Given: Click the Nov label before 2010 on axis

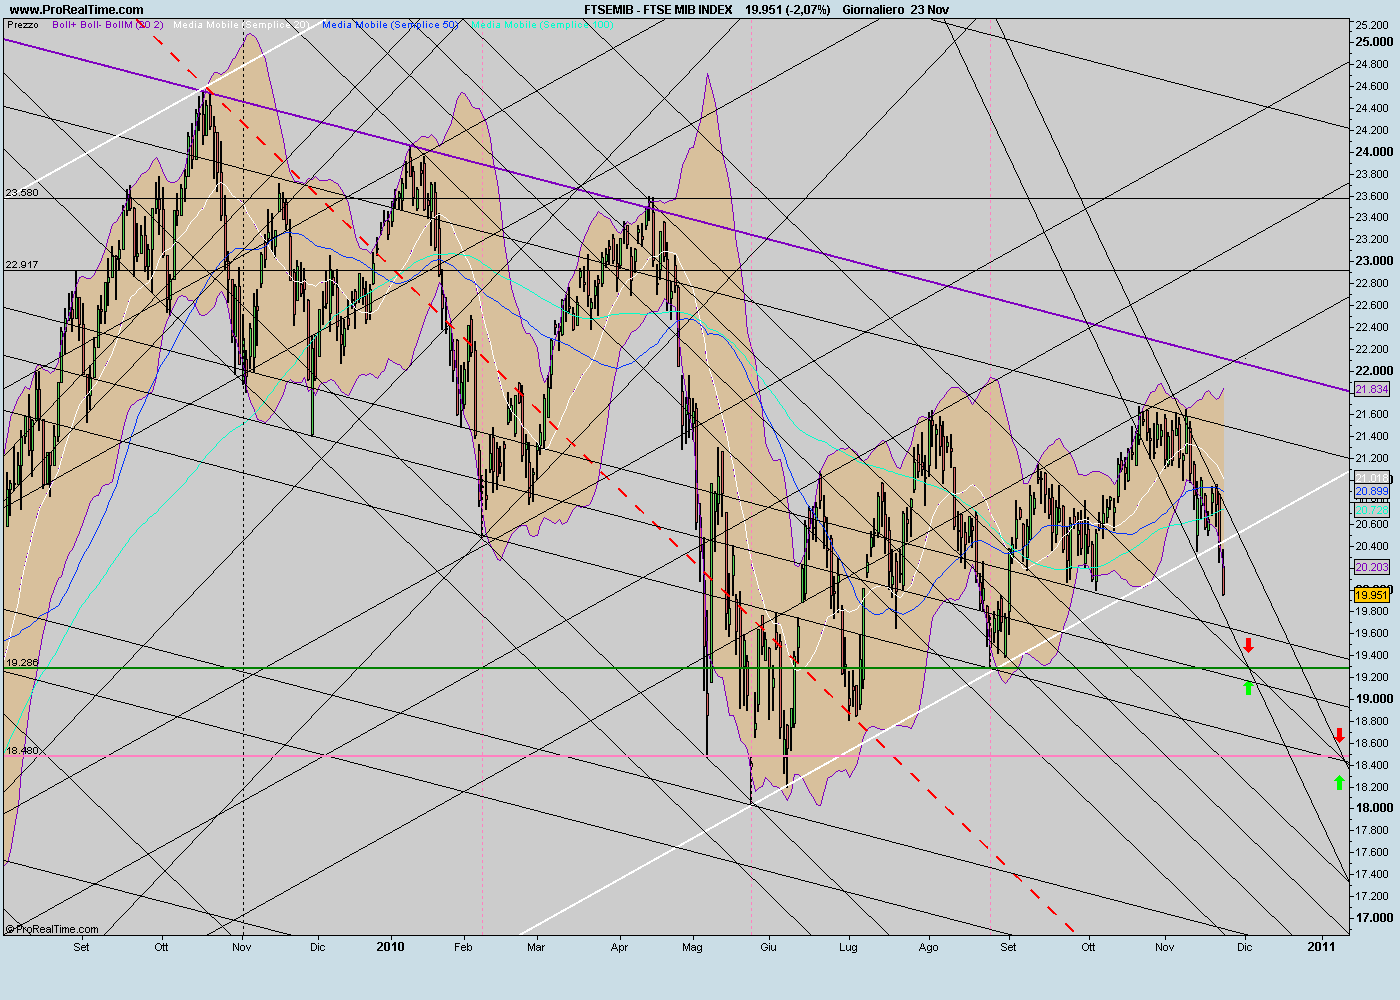Looking at the screenshot, I should (241, 947).
